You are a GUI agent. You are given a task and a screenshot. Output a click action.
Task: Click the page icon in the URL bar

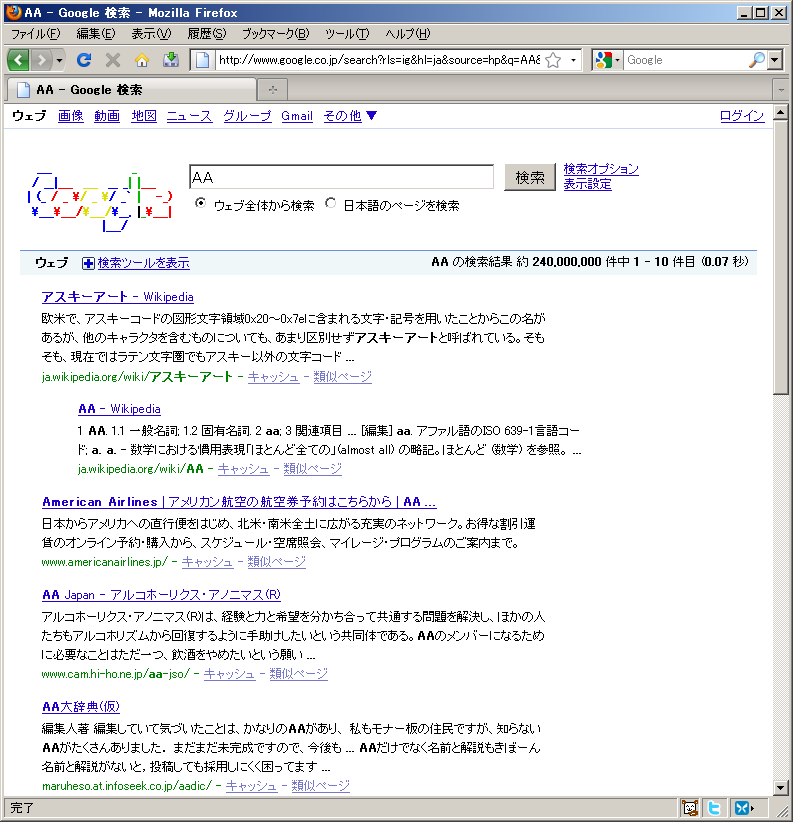click(202, 60)
